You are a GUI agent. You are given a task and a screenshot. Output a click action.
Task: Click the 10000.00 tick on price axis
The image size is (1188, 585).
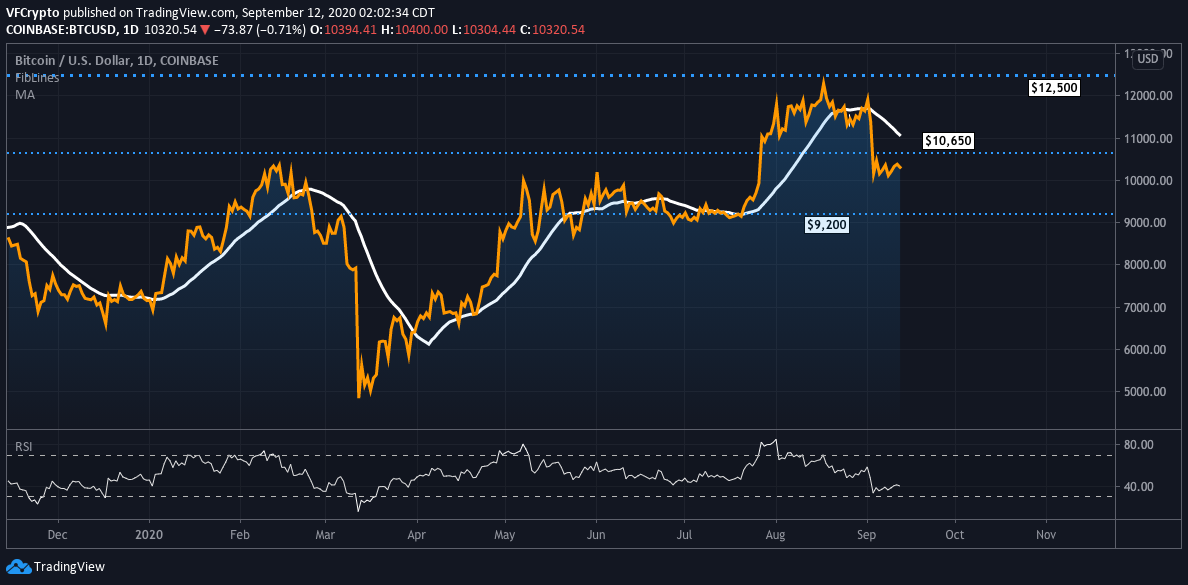1148,181
